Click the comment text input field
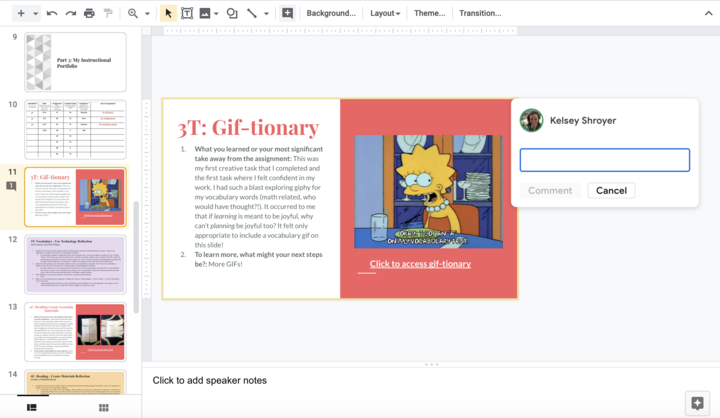720x418 pixels. tap(604, 160)
